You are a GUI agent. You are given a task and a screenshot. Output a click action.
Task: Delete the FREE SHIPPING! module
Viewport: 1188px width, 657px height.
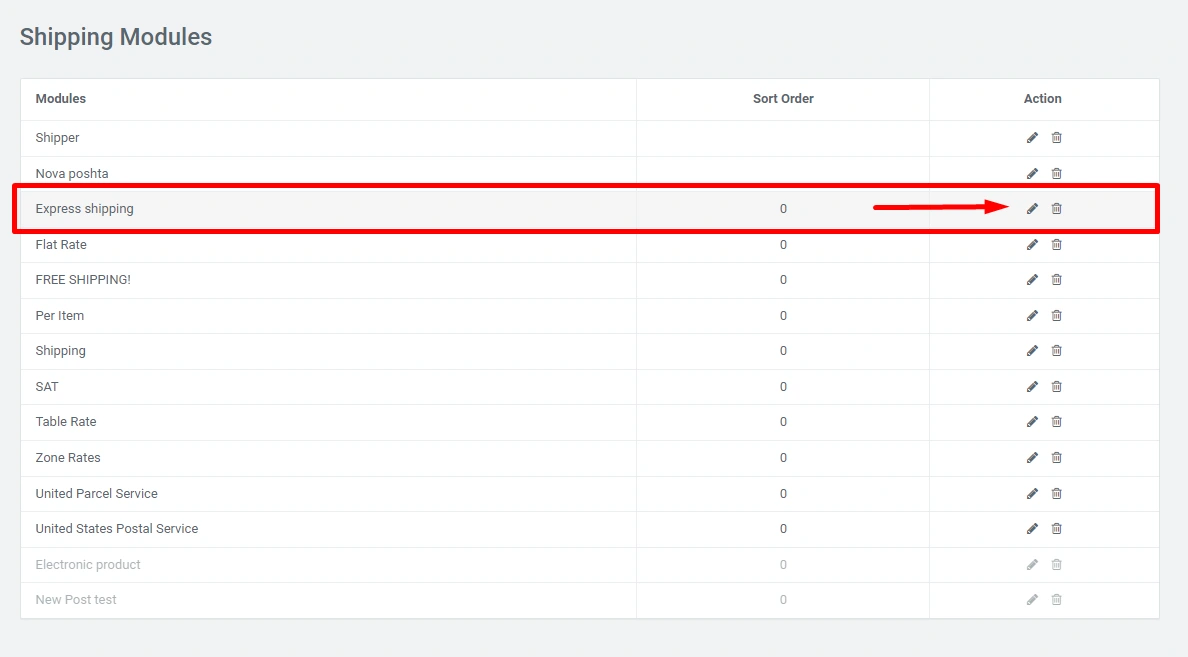click(x=1056, y=280)
